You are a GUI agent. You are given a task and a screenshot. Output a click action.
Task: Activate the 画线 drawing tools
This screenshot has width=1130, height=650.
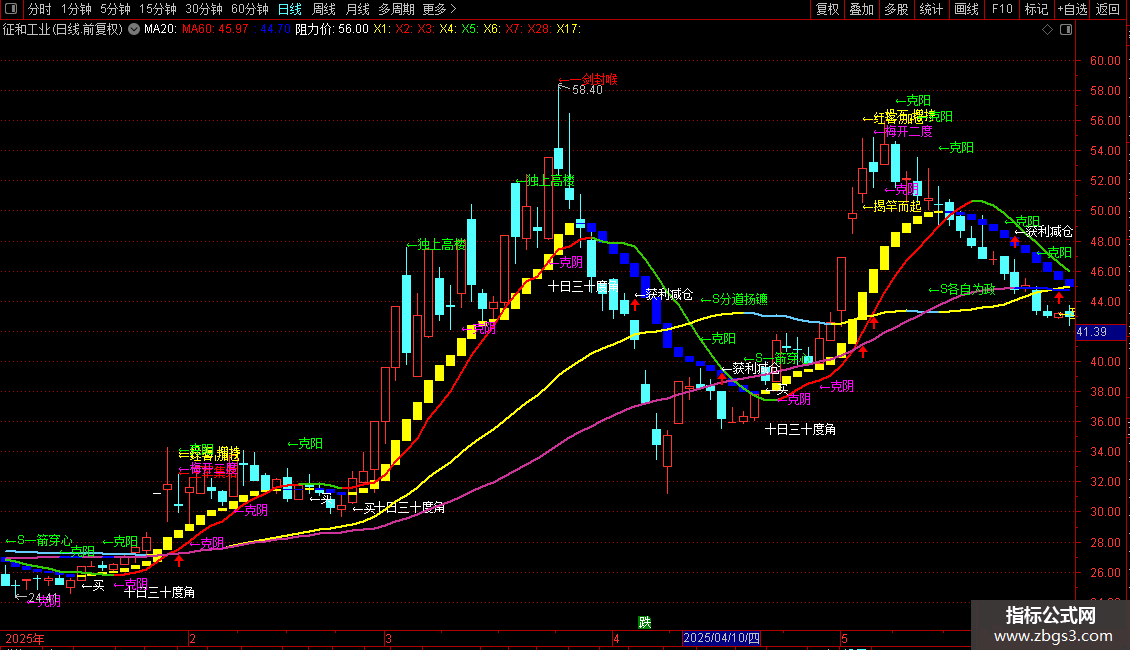(966, 9)
